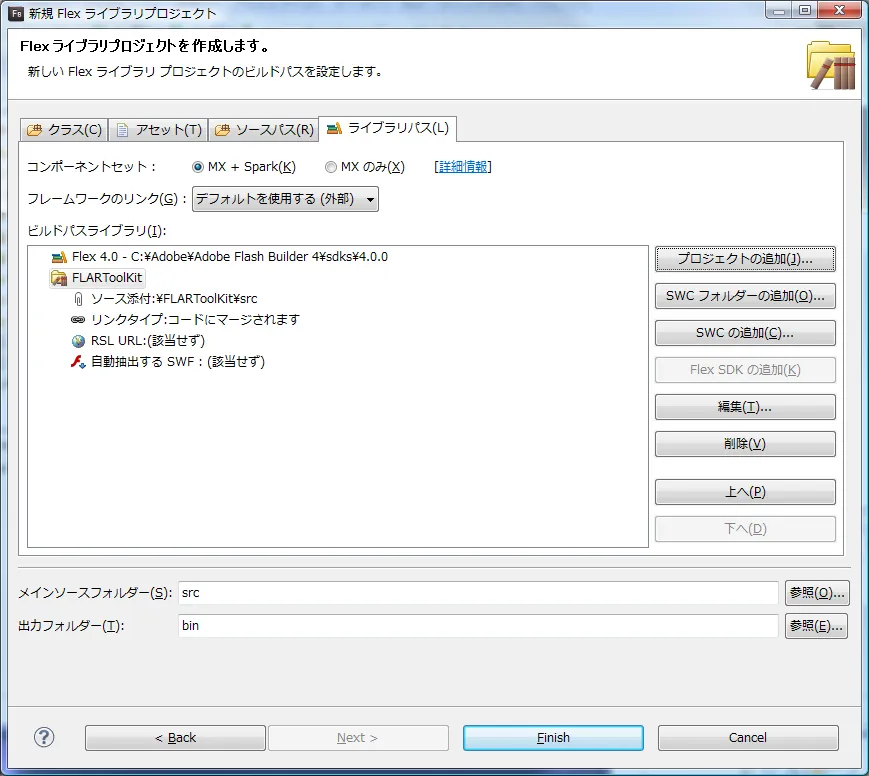The image size is (869, 776).
Task: Open the 詳細情報 link
Action: [463, 167]
